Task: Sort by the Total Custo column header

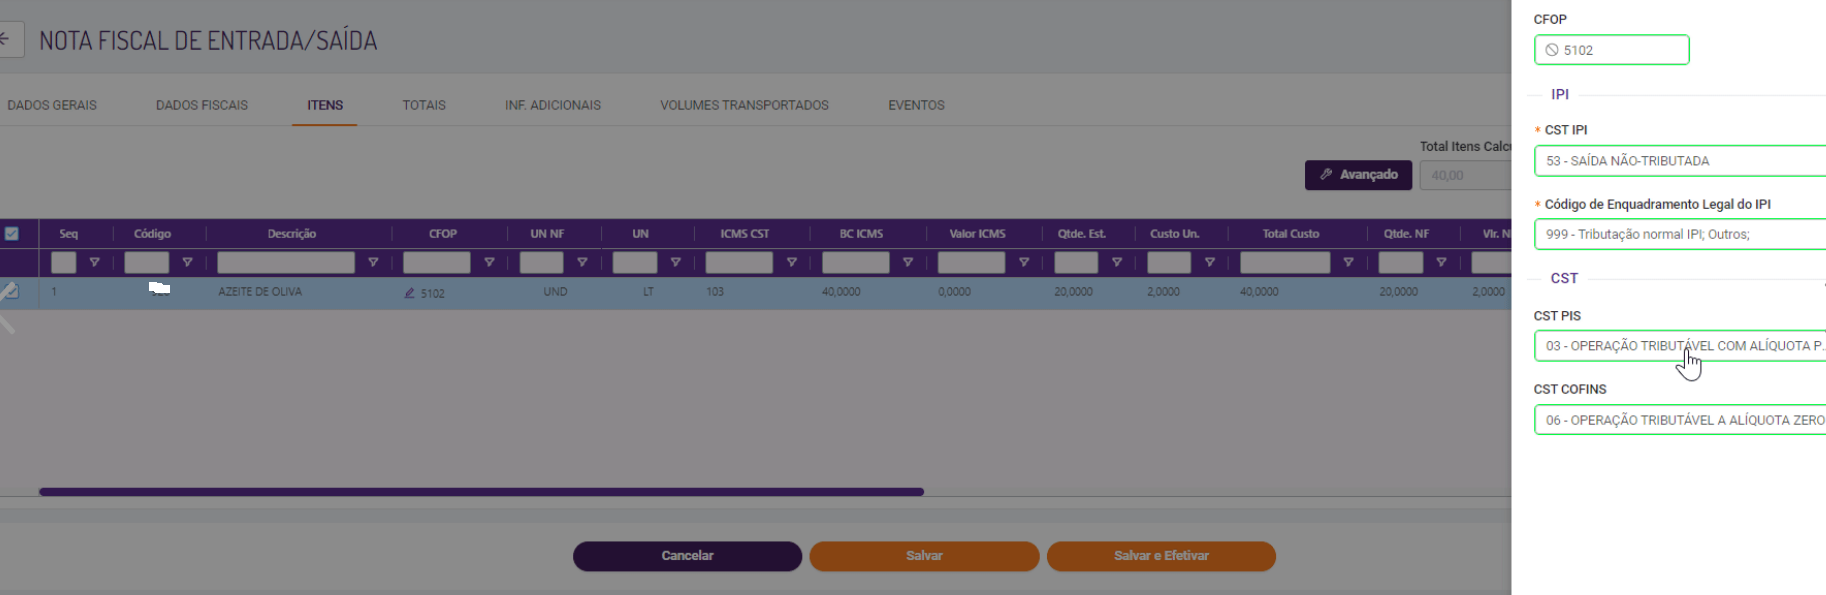Action: pyautogui.click(x=1290, y=234)
